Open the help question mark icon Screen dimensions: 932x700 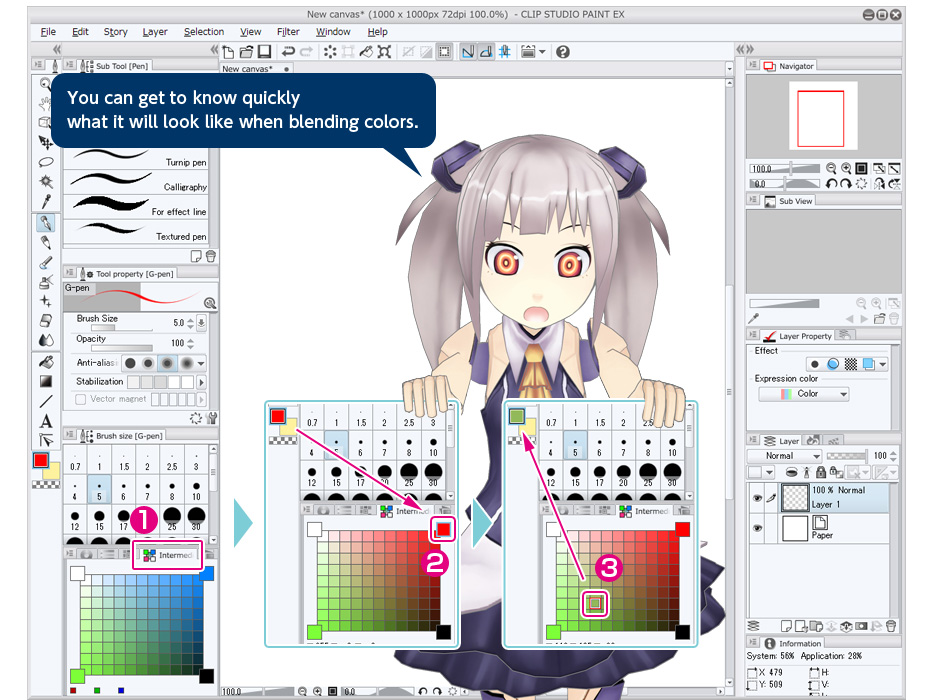tap(563, 51)
